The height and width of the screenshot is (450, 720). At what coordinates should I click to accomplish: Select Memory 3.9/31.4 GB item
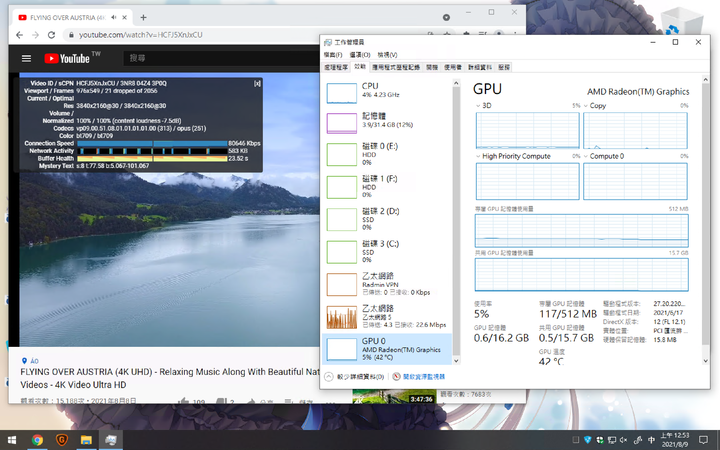(x=387, y=123)
